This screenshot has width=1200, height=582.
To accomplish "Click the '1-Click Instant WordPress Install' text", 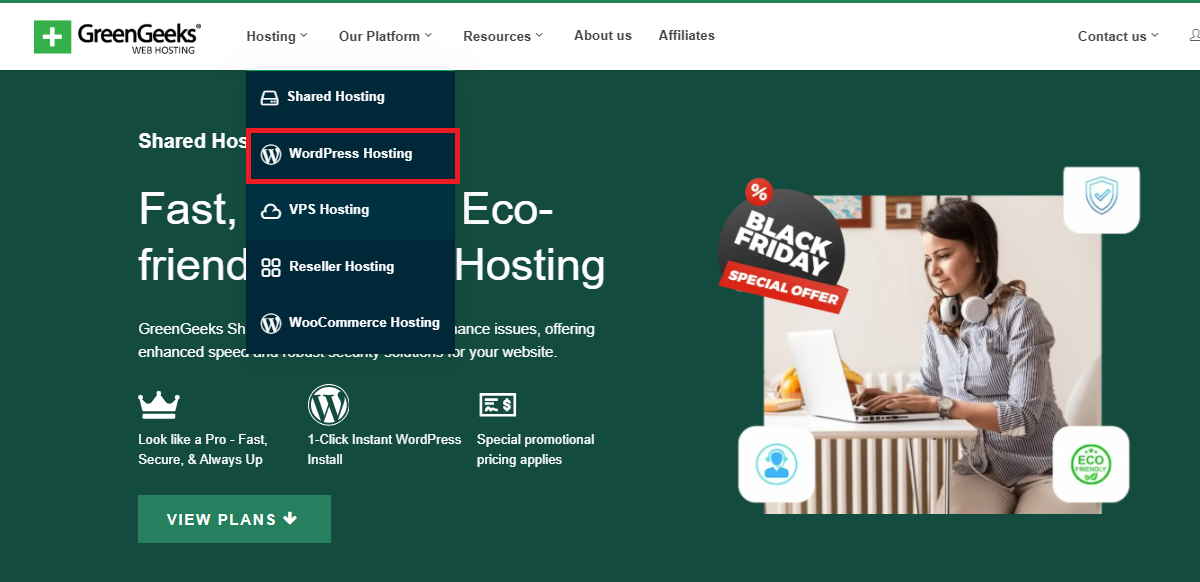I will pyautogui.click(x=385, y=450).
